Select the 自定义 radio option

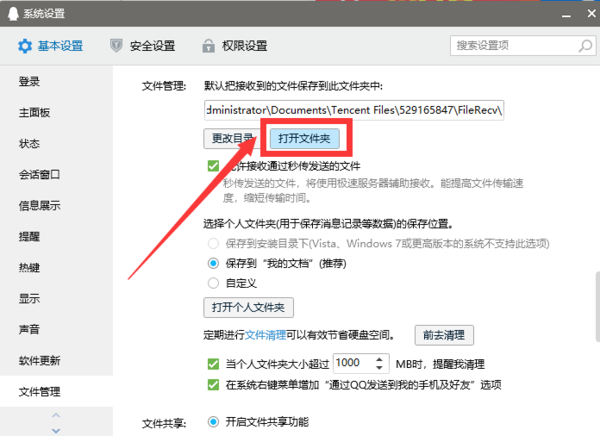(x=213, y=283)
